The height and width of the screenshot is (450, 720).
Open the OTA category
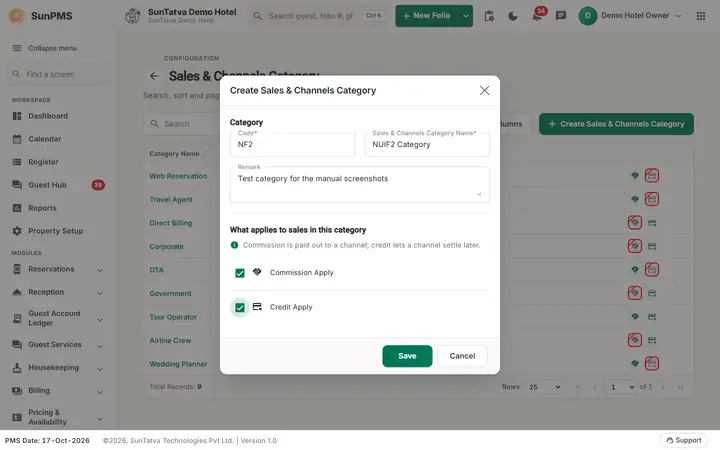pyautogui.click(x=156, y=270)
